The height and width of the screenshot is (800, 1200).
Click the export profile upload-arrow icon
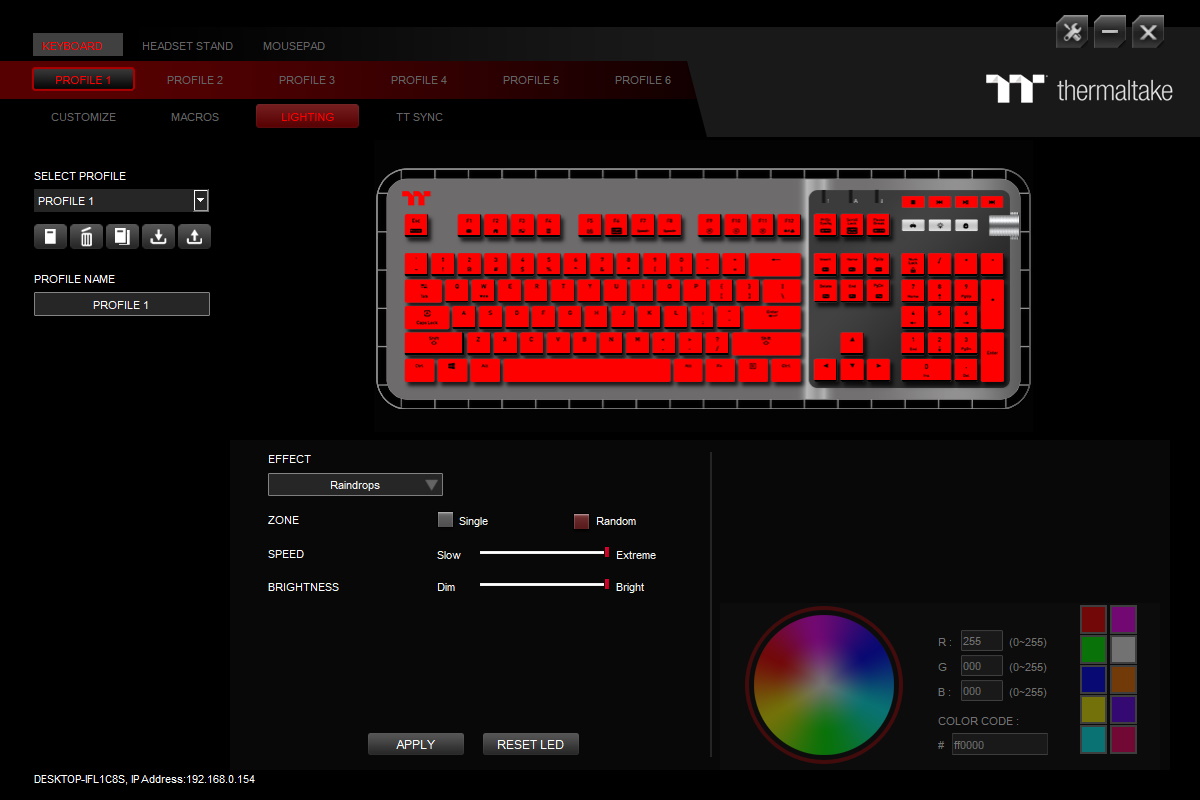[x=194, y=237]
